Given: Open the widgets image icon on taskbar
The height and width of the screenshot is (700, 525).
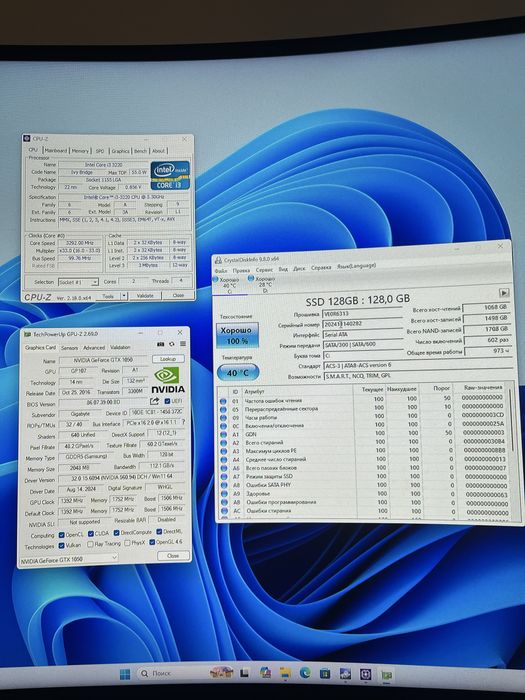Looking at the screenshot, I should pos(222,672).
